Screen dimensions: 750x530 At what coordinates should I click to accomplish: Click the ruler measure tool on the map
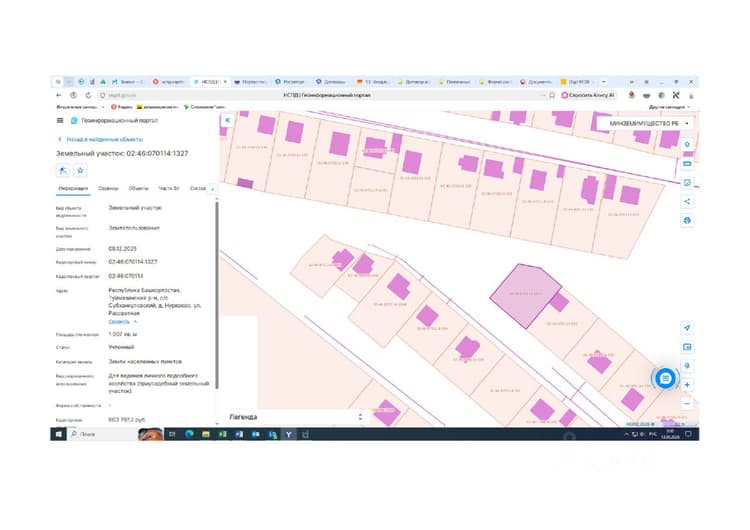click(x=687, y=164)
